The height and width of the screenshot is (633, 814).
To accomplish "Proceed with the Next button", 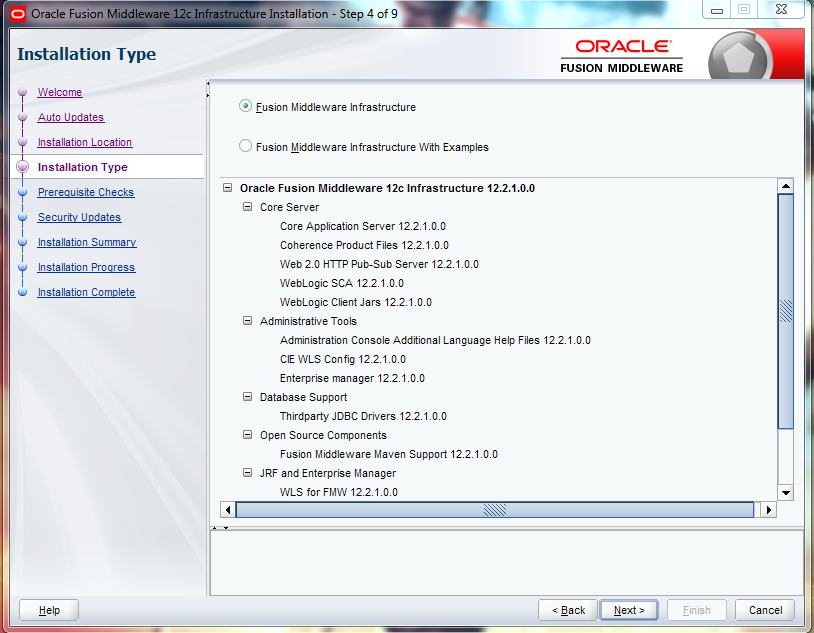I will point(629,610).
